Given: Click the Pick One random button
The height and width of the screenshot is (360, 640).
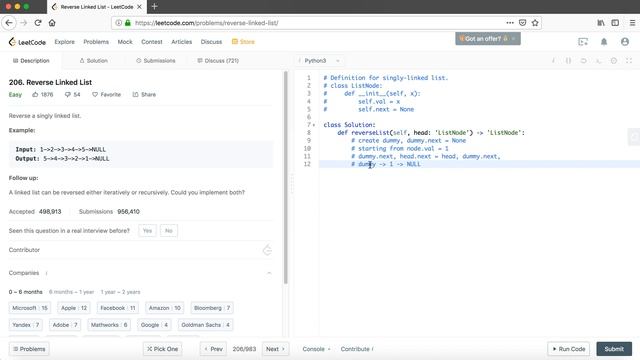Looking at the screenshot, I should click(x=162, y=349).
